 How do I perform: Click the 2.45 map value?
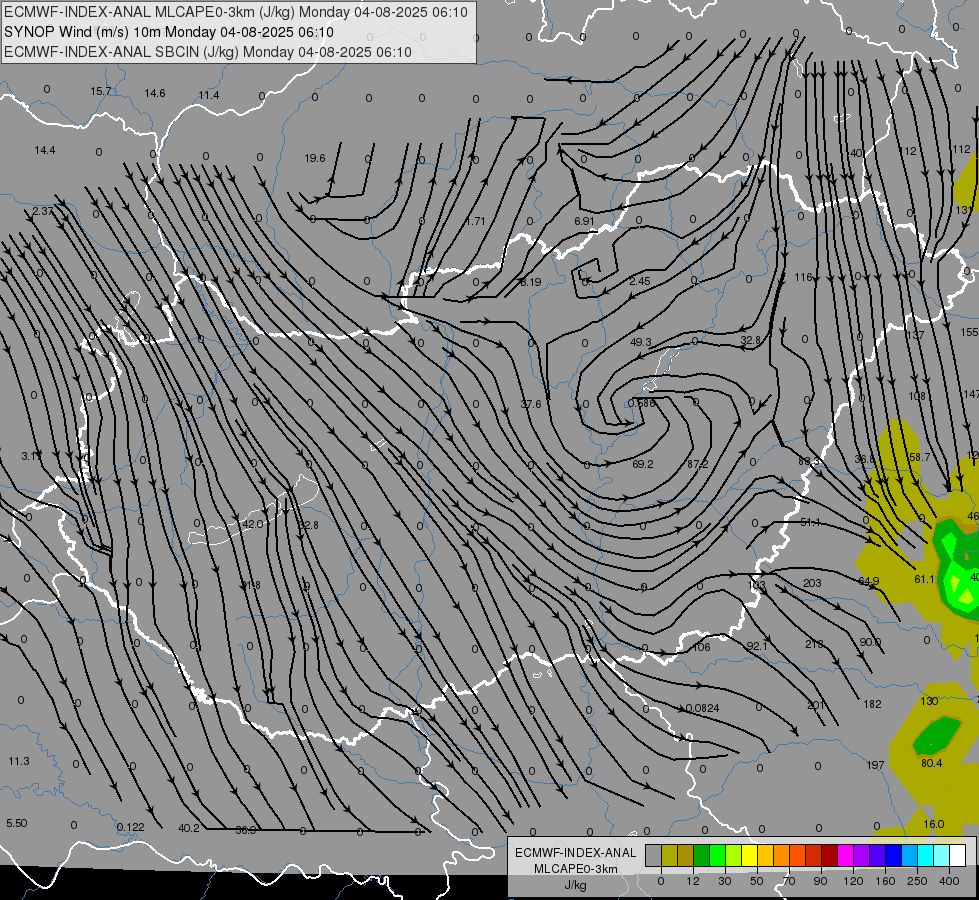tap(640, 281)
